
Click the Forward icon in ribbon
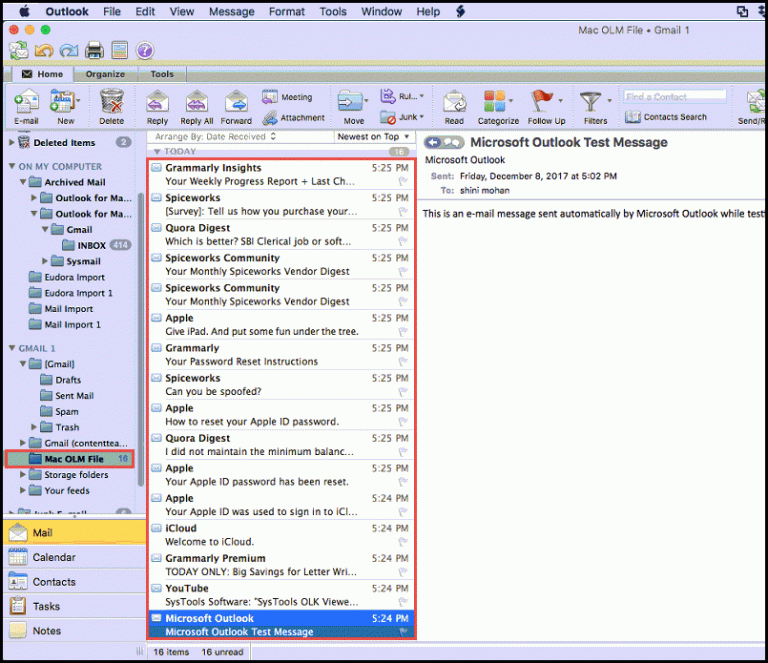tap(236, 107)
